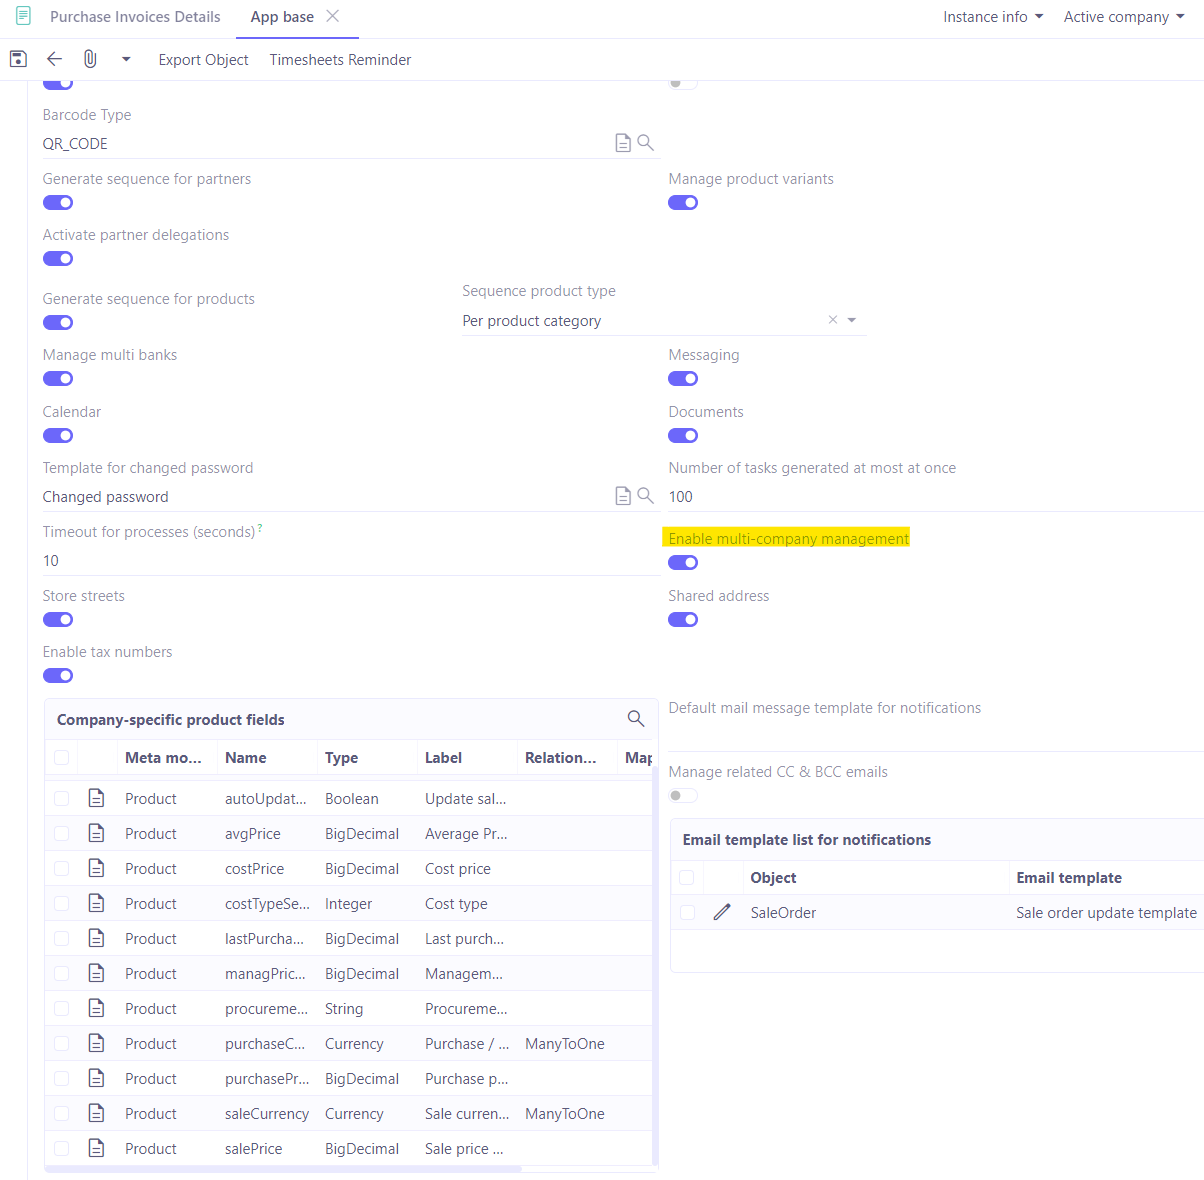This screenshot has width=1204, height=1180.
Task: Click the back arrow navigation icon
Action: click(54, 59)
